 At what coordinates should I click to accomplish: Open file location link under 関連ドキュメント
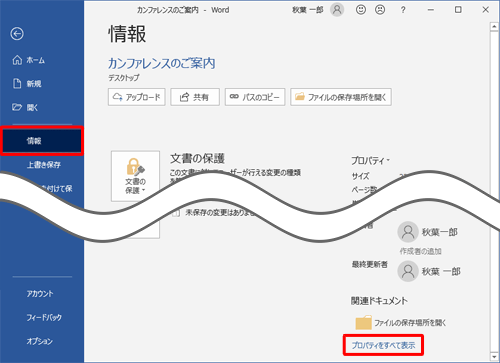point(410,323)
